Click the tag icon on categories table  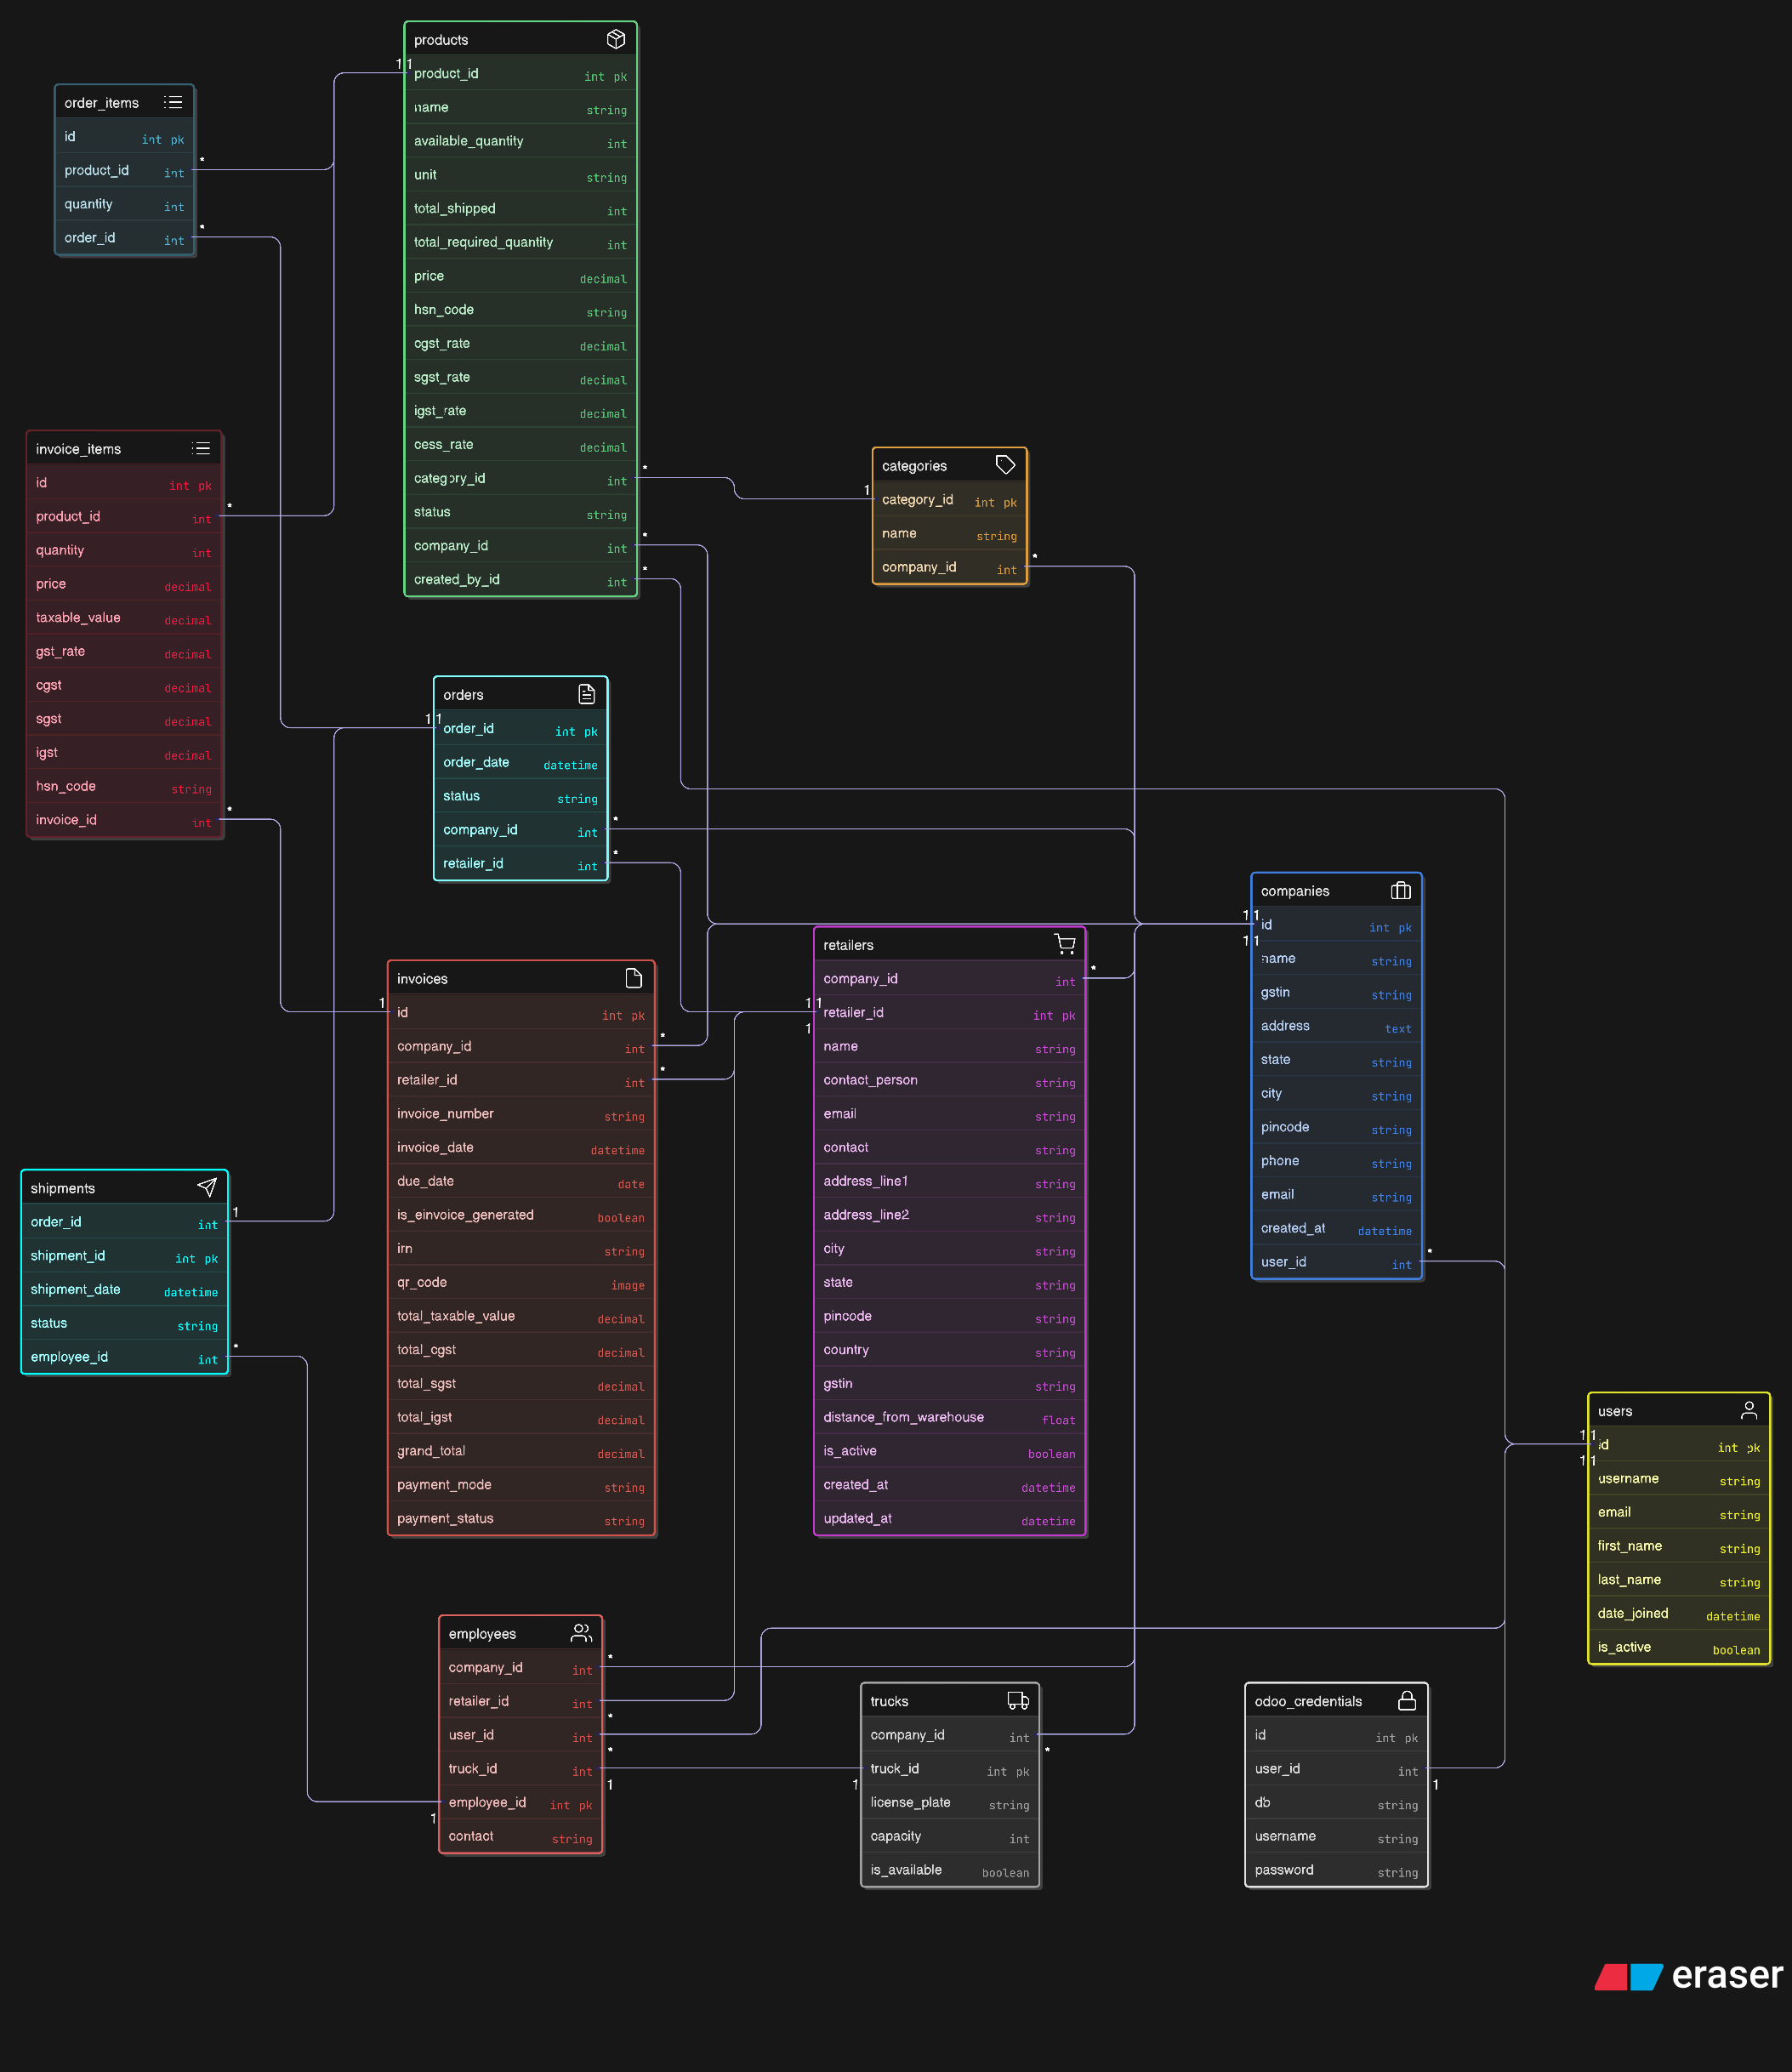pos(1005,465)
